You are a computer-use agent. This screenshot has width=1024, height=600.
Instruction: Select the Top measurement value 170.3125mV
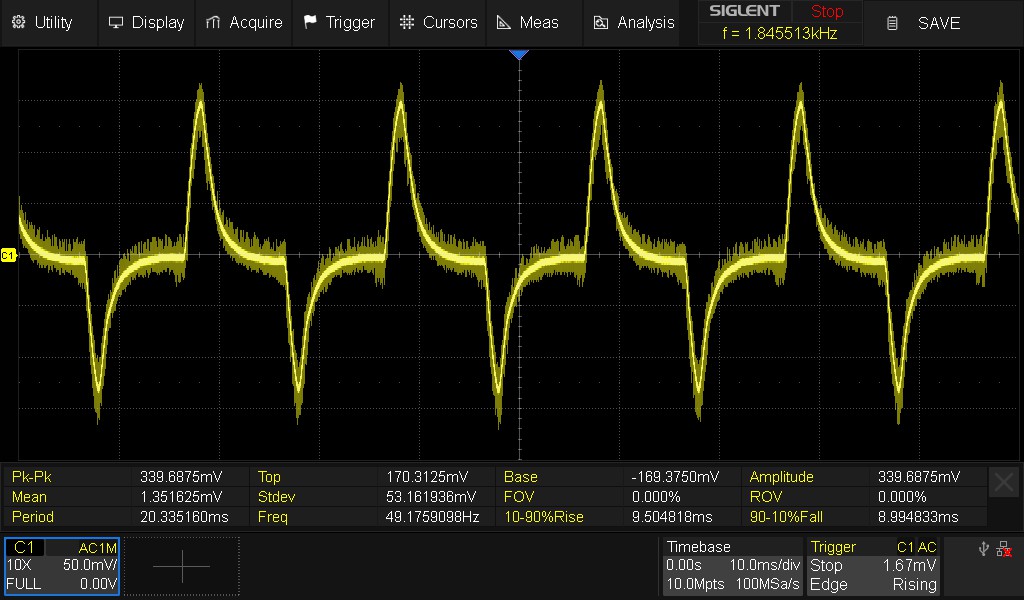pyautogui.click(x=427, y=477)
